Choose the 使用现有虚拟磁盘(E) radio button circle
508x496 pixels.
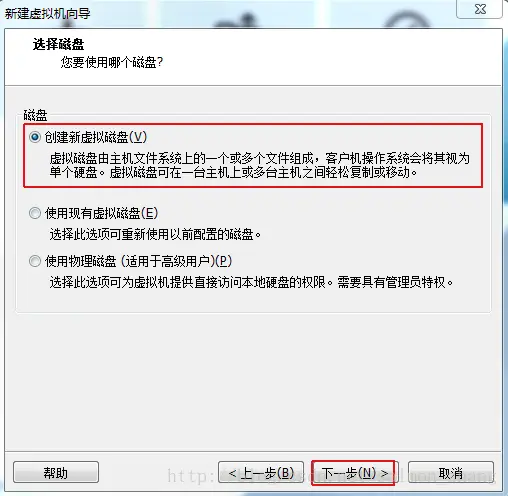pos(35,213)
